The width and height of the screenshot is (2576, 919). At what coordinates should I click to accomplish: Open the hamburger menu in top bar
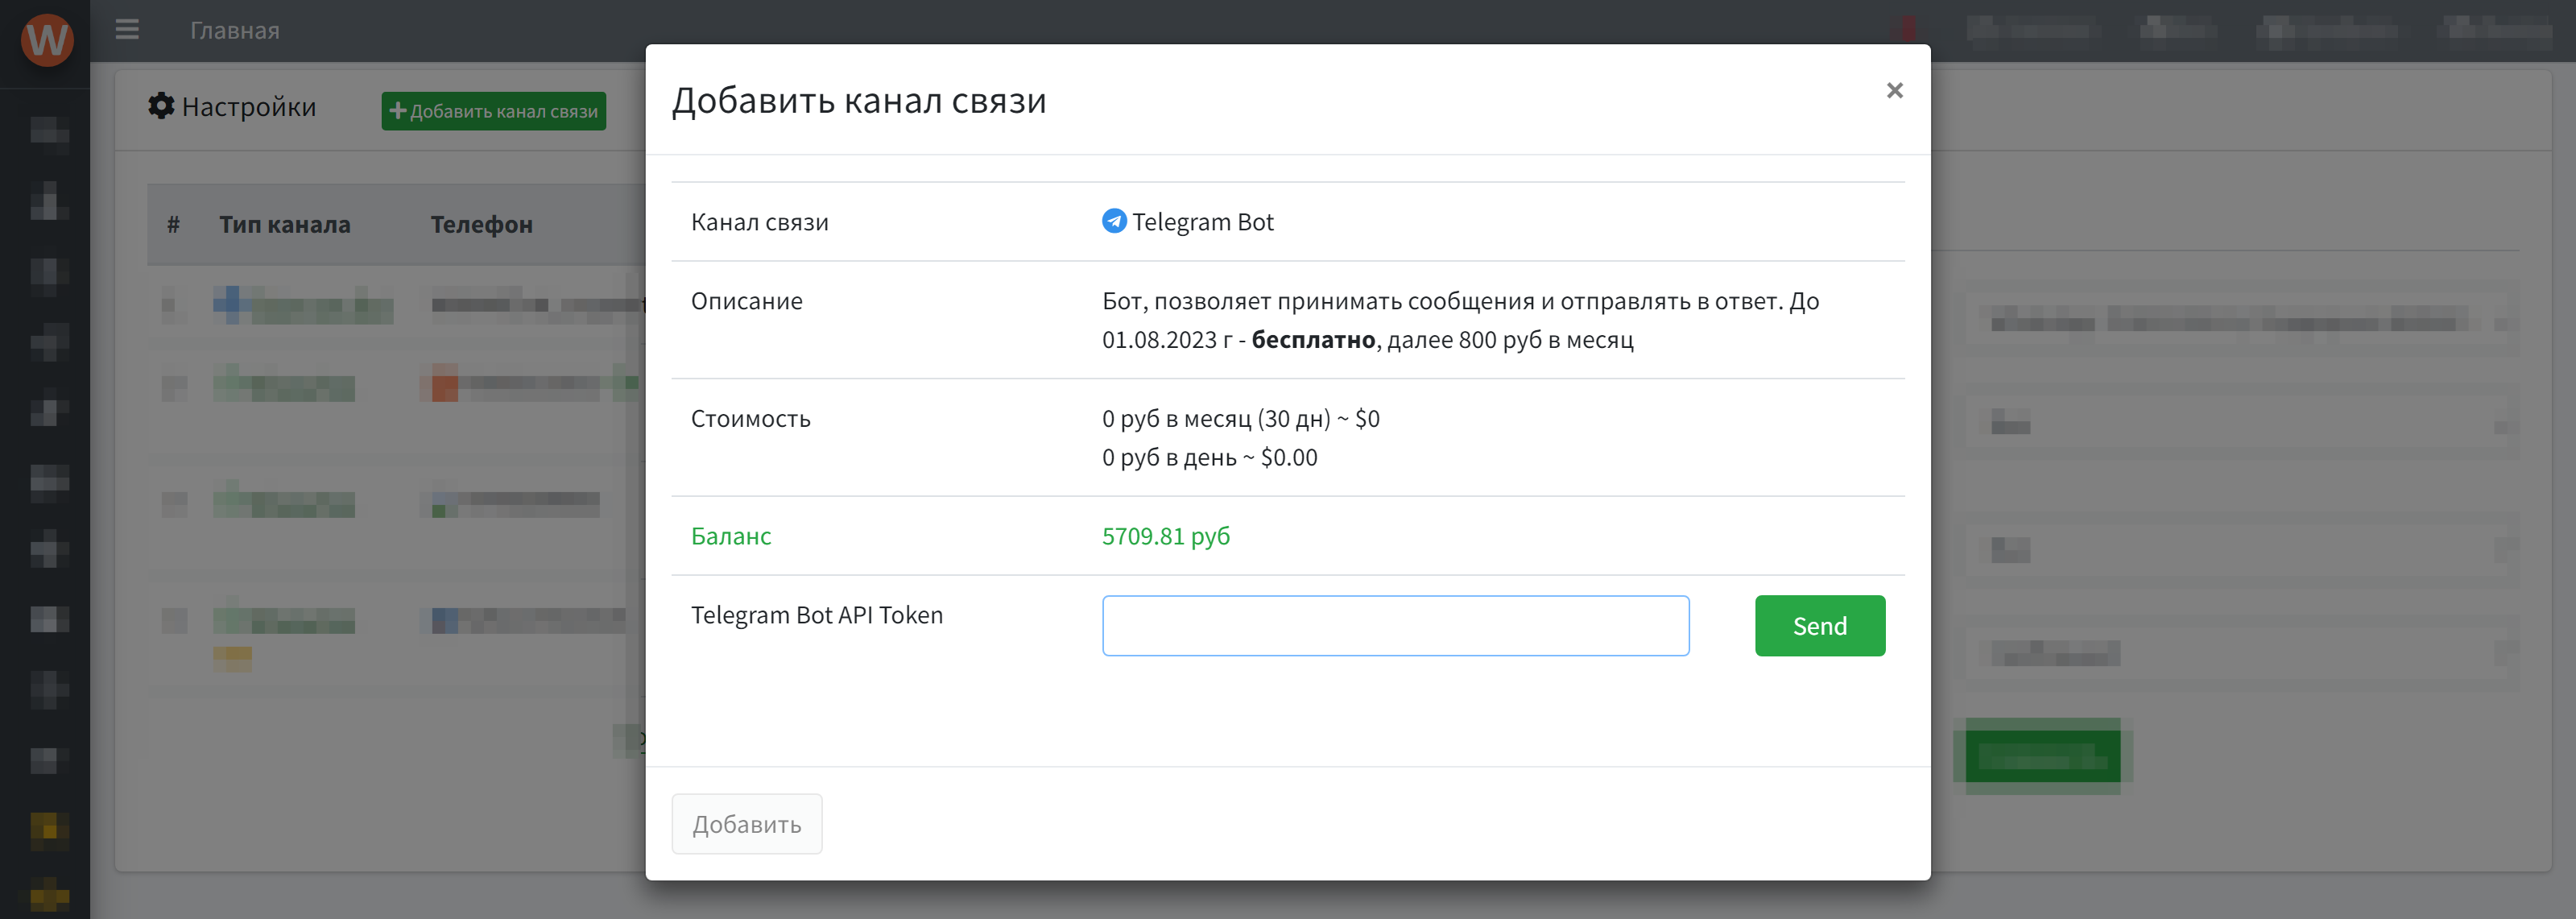point(127,30)
